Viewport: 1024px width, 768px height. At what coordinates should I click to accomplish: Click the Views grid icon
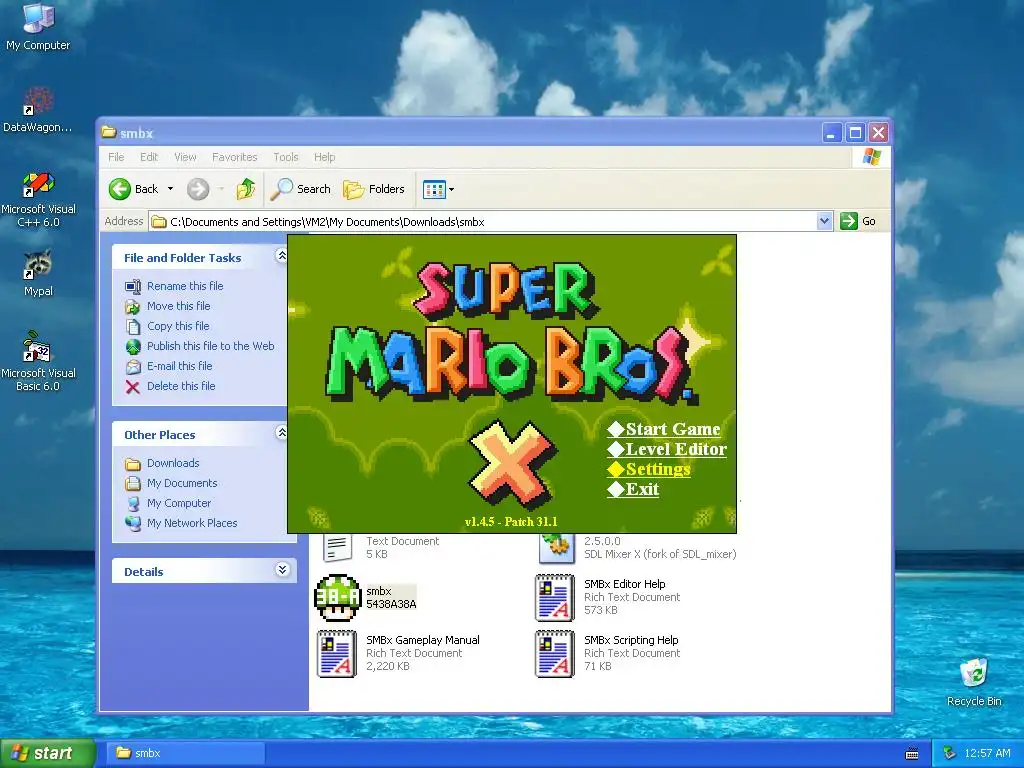[x=434, y=189]
